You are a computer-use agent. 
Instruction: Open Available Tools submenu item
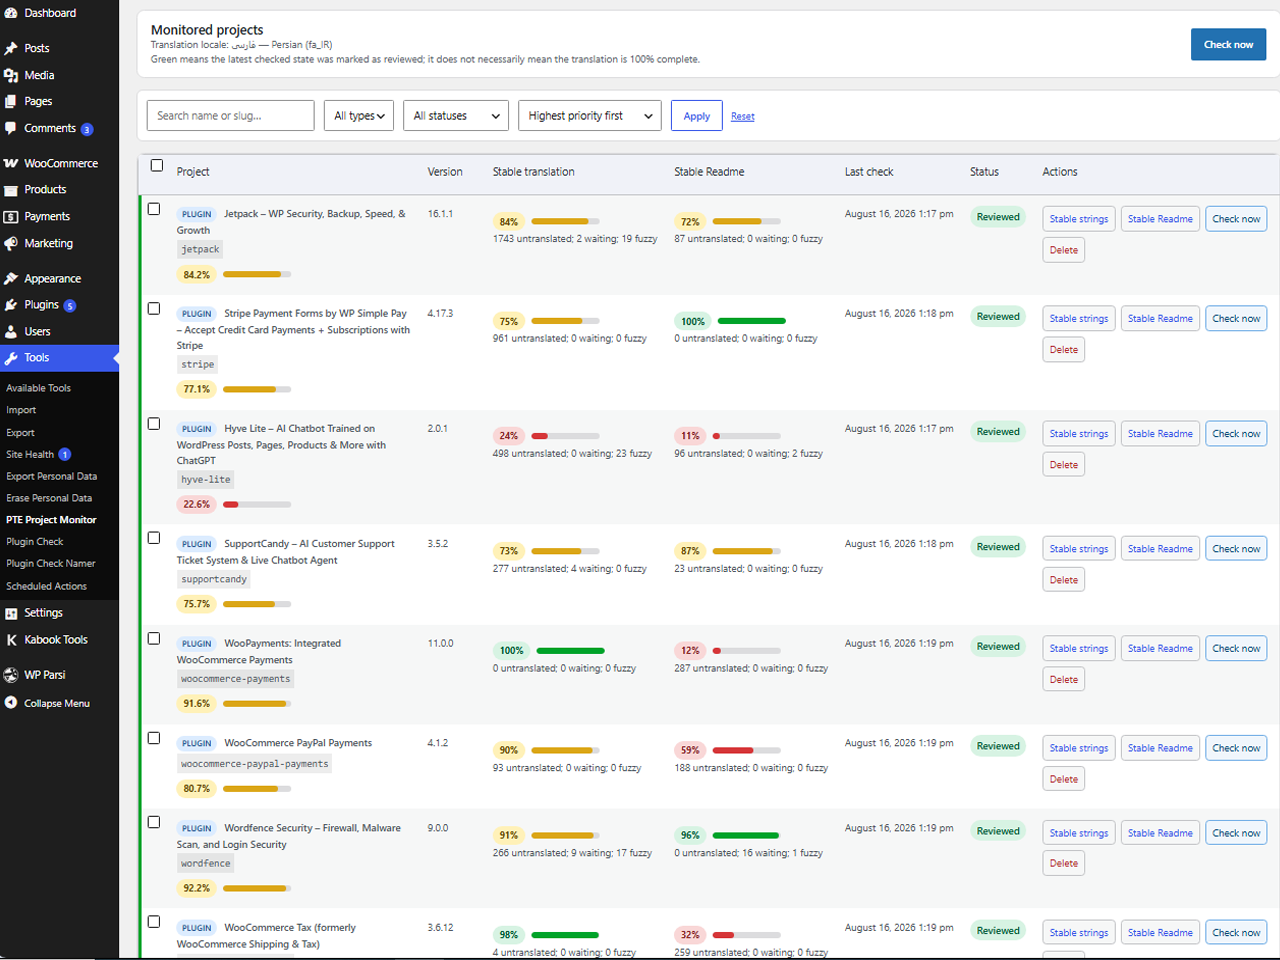(x=39, y=388)
